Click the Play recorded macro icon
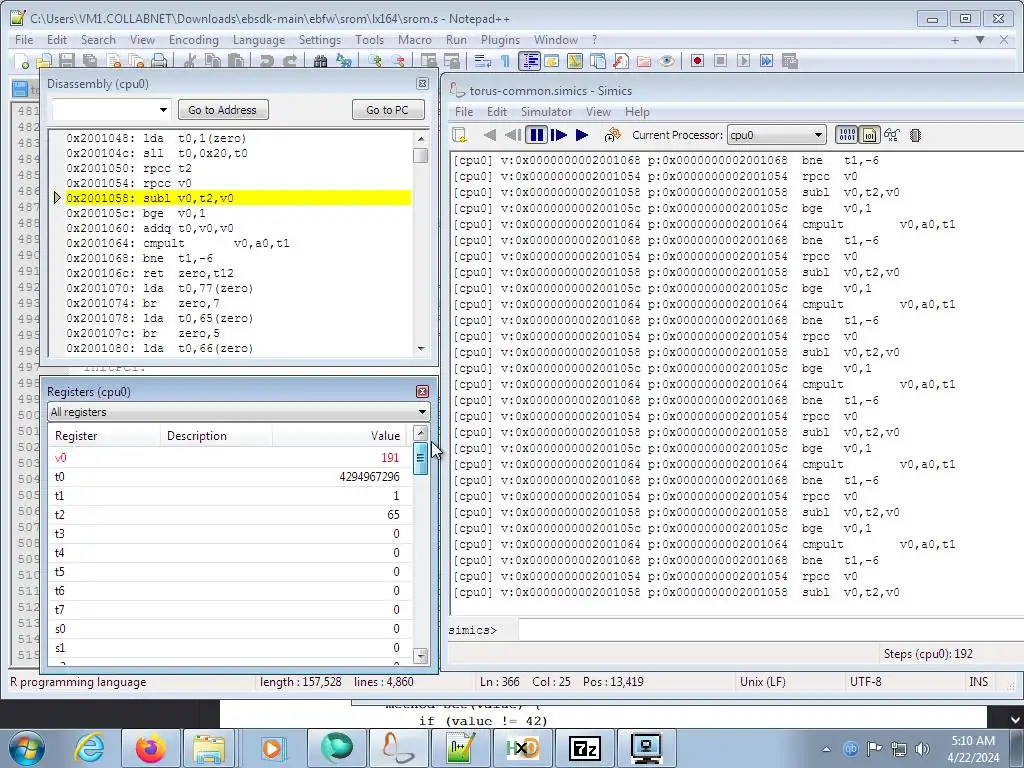Image resolution: width=1024 pixels, height=768 pixels. [x=743, y=61]
